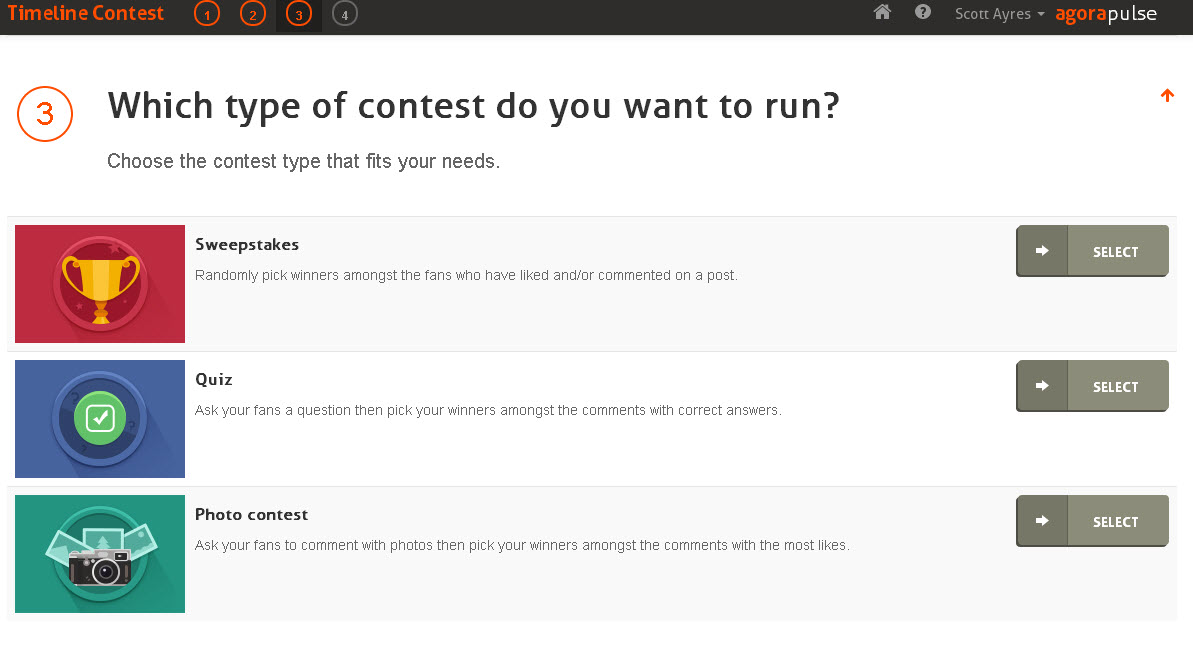Viewport: 1193px width, 652px height.
Task: Click the agorapulse logo
Action: (x=1106, y=15)
